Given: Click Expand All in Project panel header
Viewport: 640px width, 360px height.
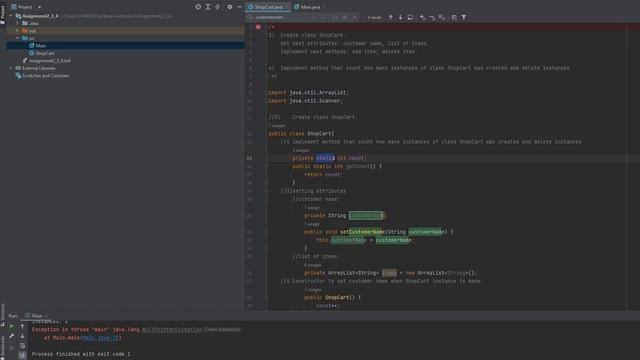Looking at the screenshot, I should (x=208, y=7).
